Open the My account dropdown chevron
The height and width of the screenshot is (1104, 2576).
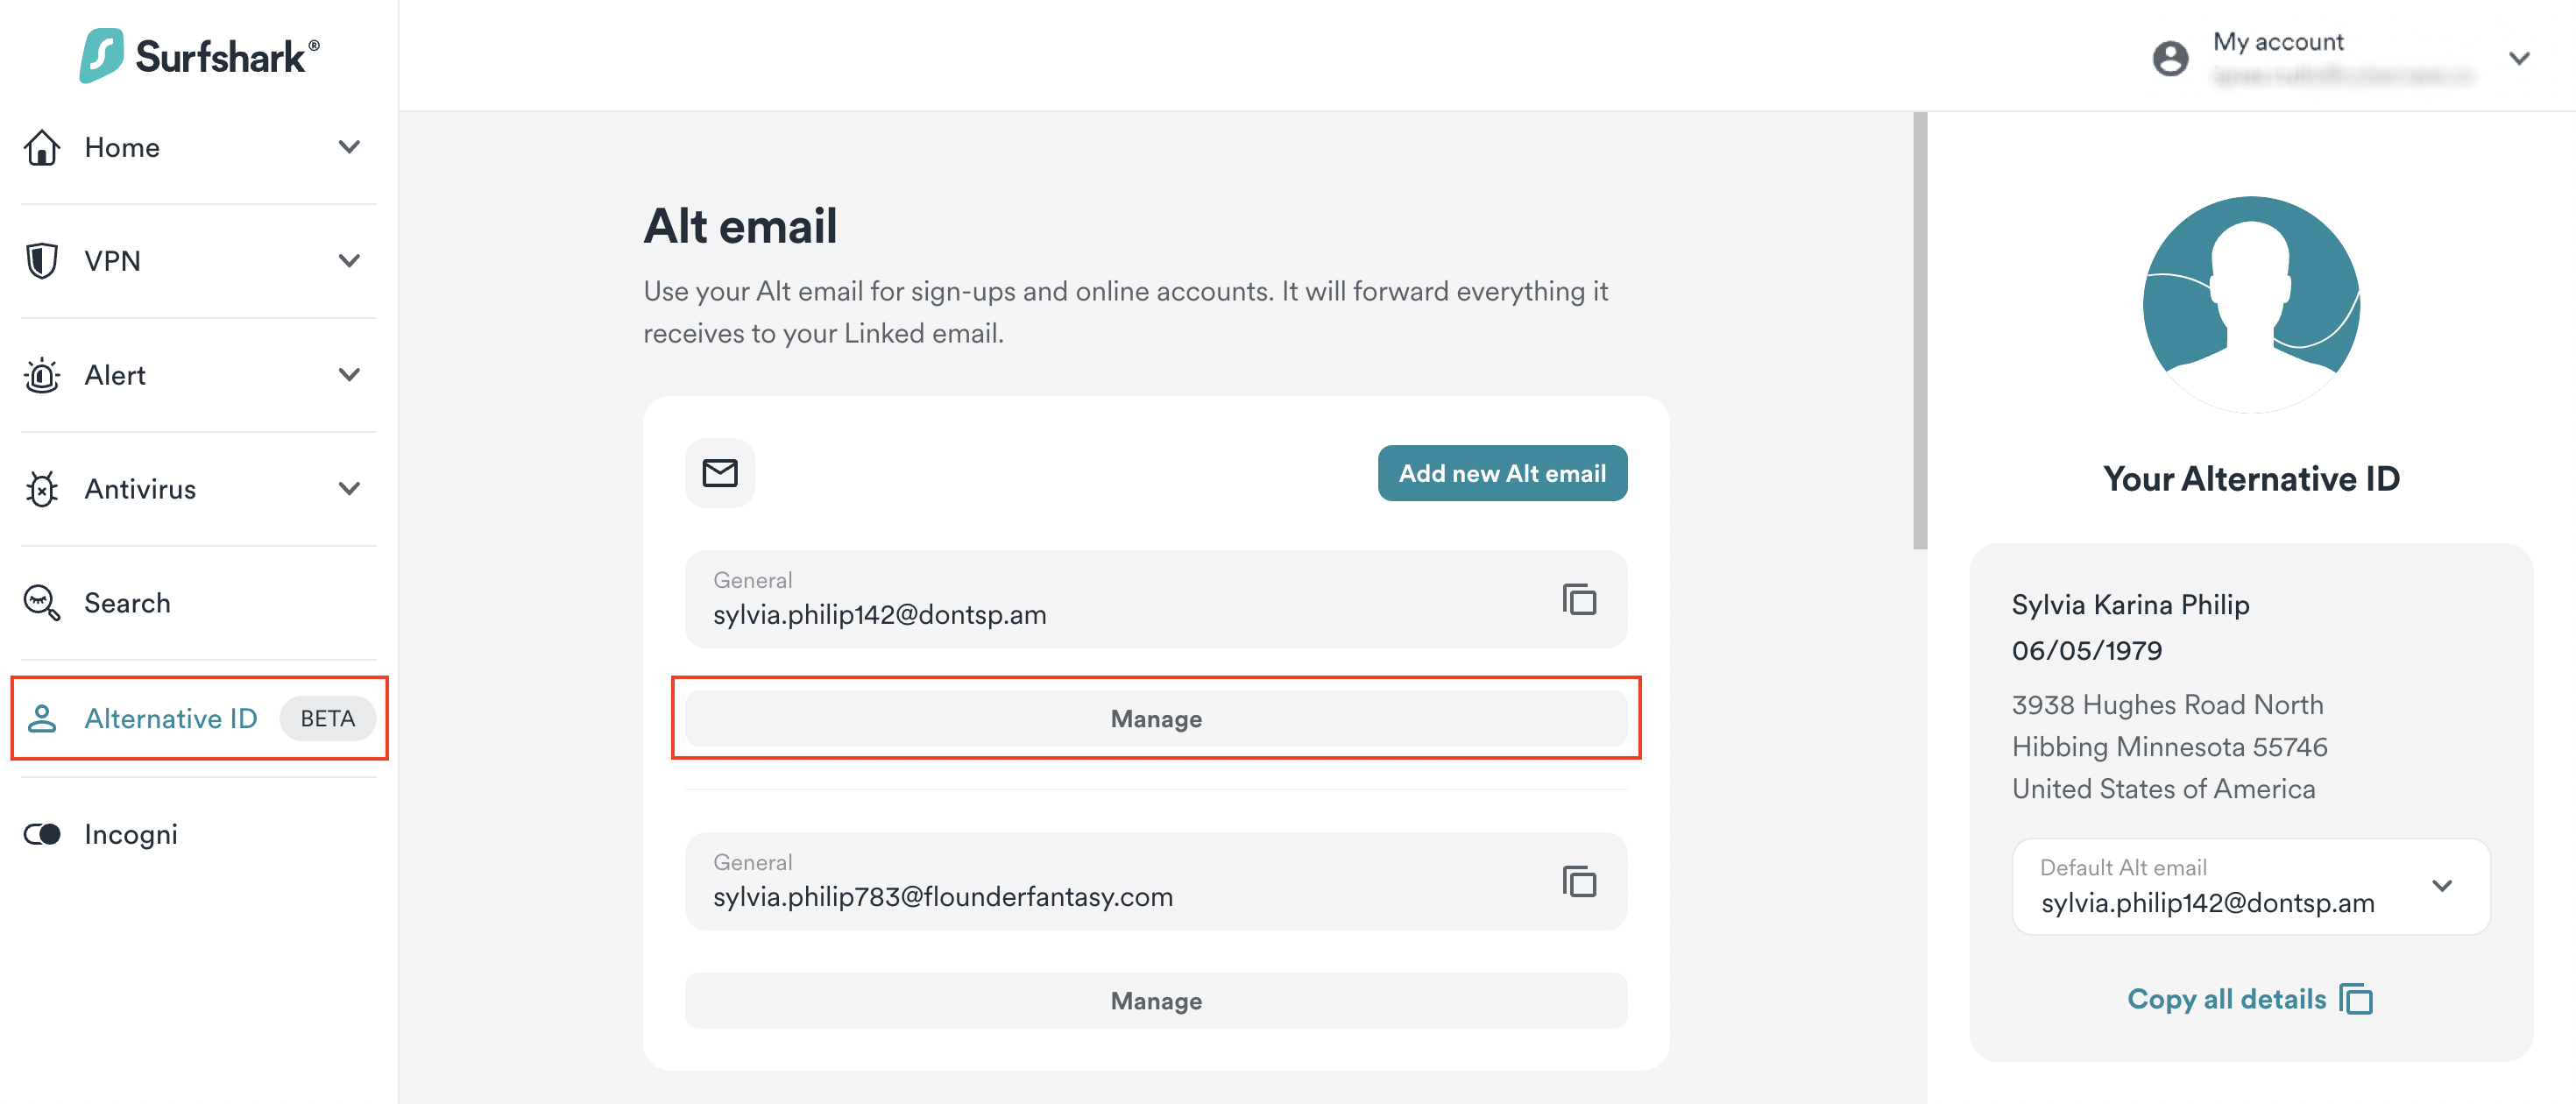click(2518, 58)
